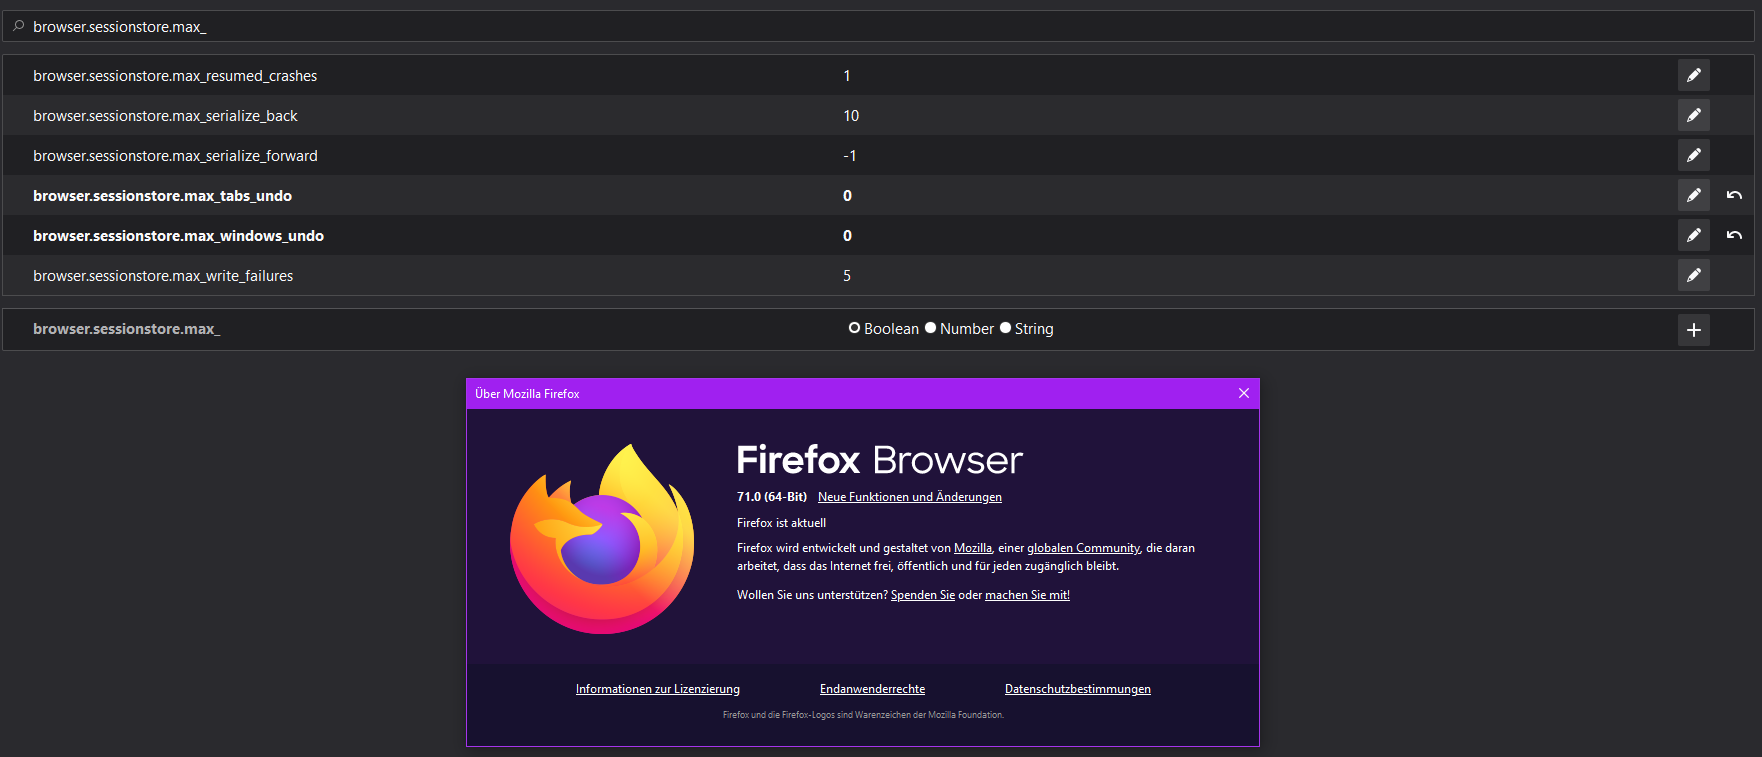Select the Number type radio button

[x=930, y=328]
